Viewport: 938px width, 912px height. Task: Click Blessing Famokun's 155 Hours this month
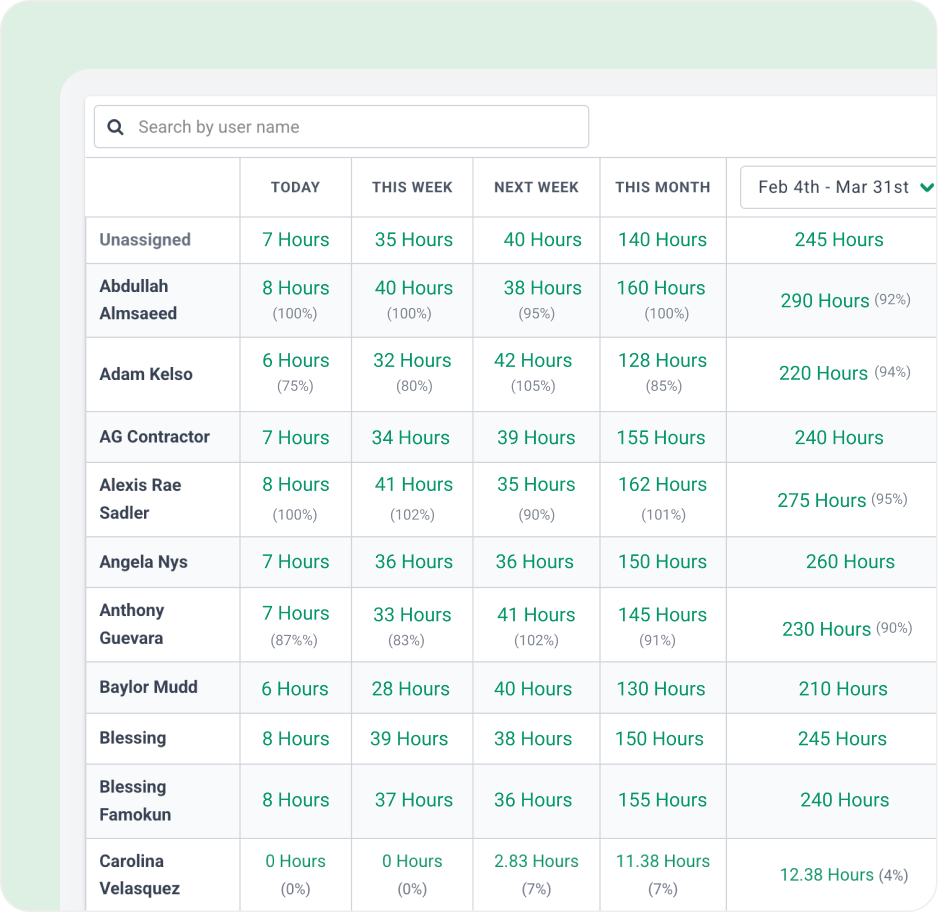[662, 800]
